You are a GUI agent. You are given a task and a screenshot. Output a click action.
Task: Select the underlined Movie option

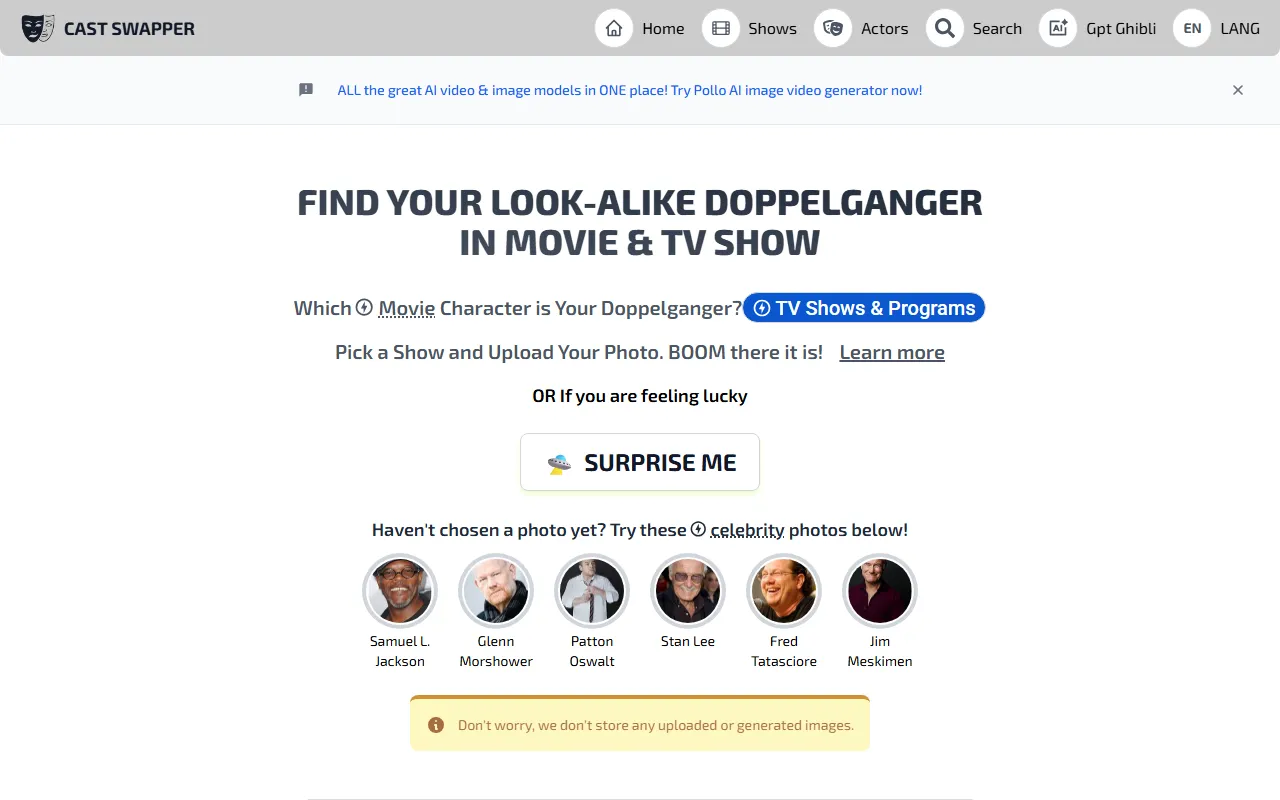click(406, 308)
